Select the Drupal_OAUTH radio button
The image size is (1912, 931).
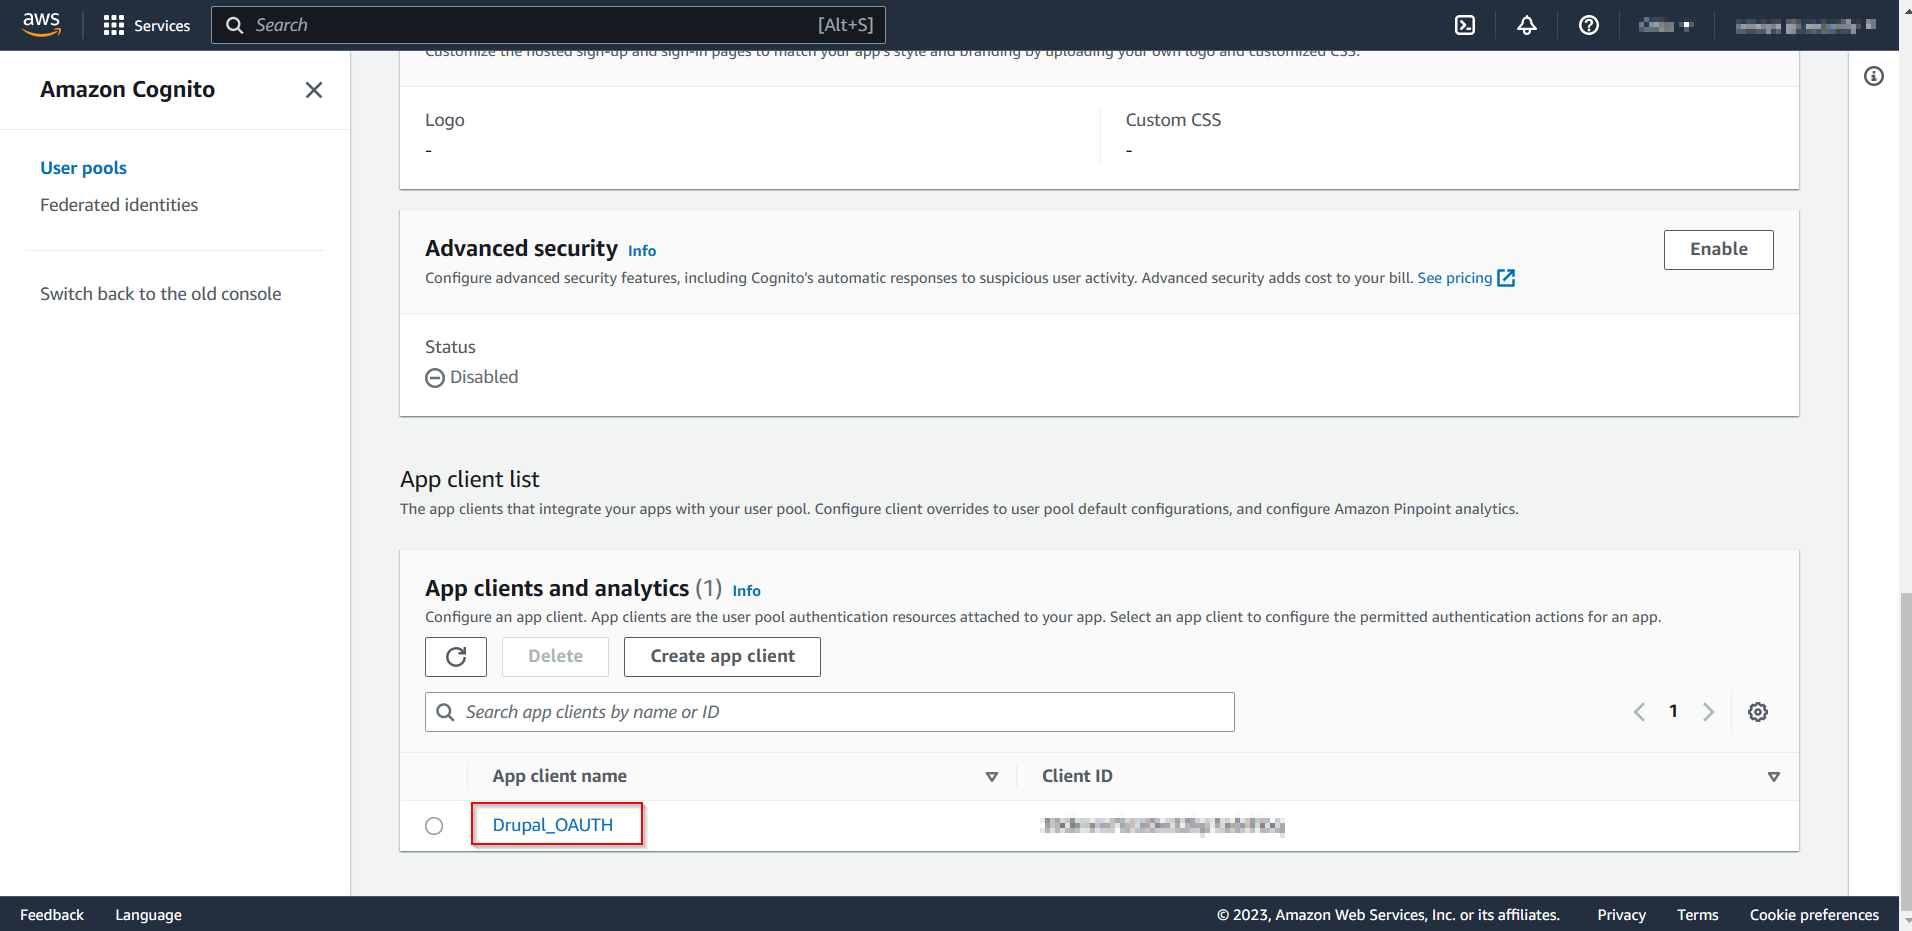(x=434, y=826)
